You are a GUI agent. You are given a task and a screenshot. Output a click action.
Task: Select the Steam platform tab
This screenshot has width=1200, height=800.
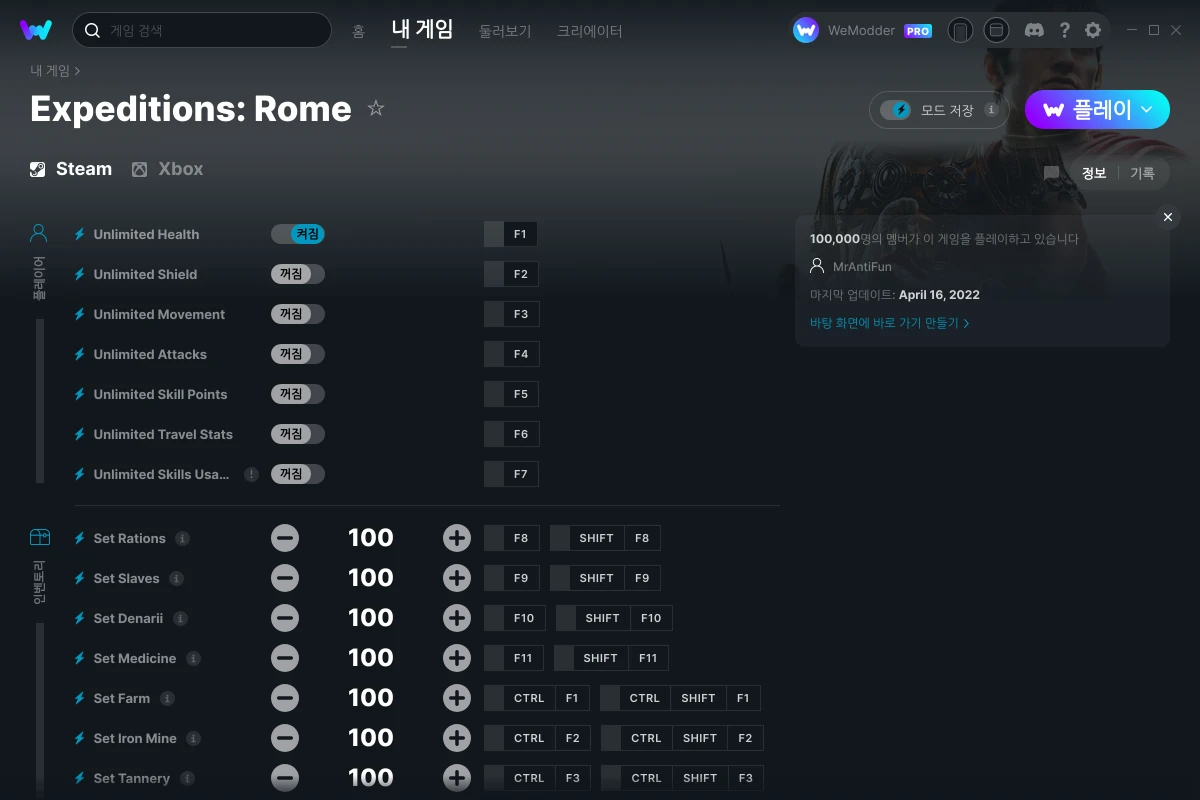[71, 169]
